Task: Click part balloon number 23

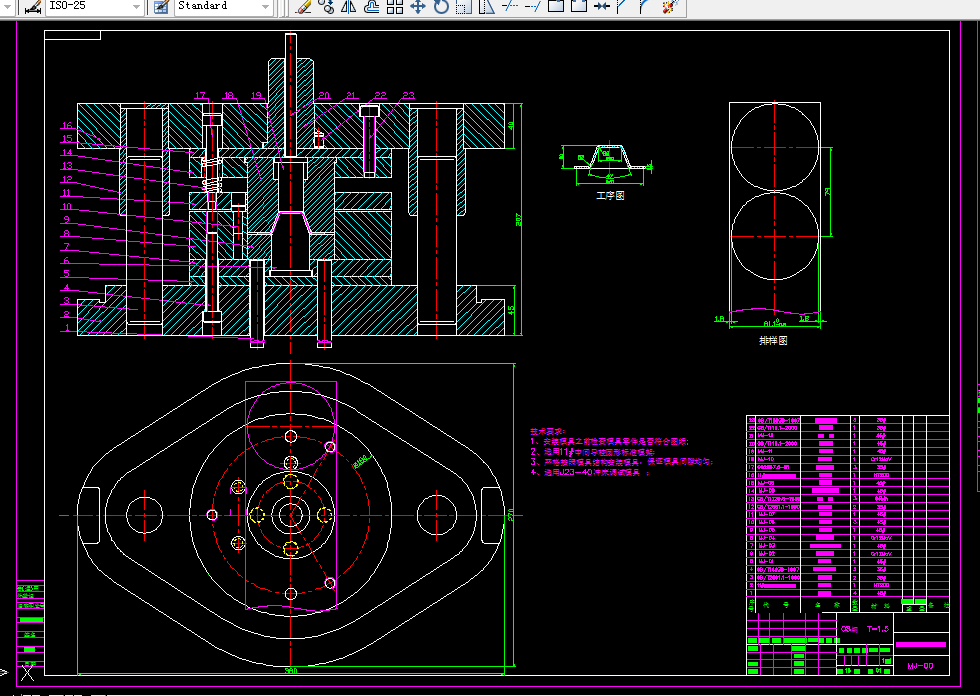Action: click(408, 96)
